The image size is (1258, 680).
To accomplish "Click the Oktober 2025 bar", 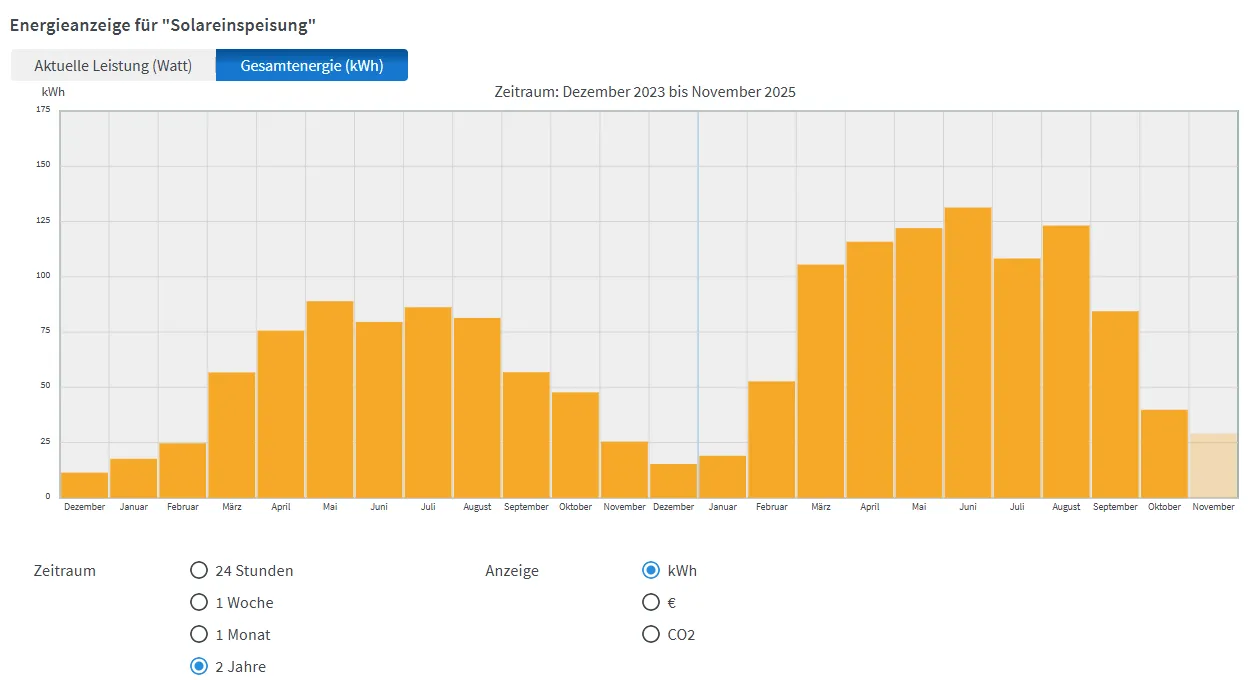I will point(1164,453).
